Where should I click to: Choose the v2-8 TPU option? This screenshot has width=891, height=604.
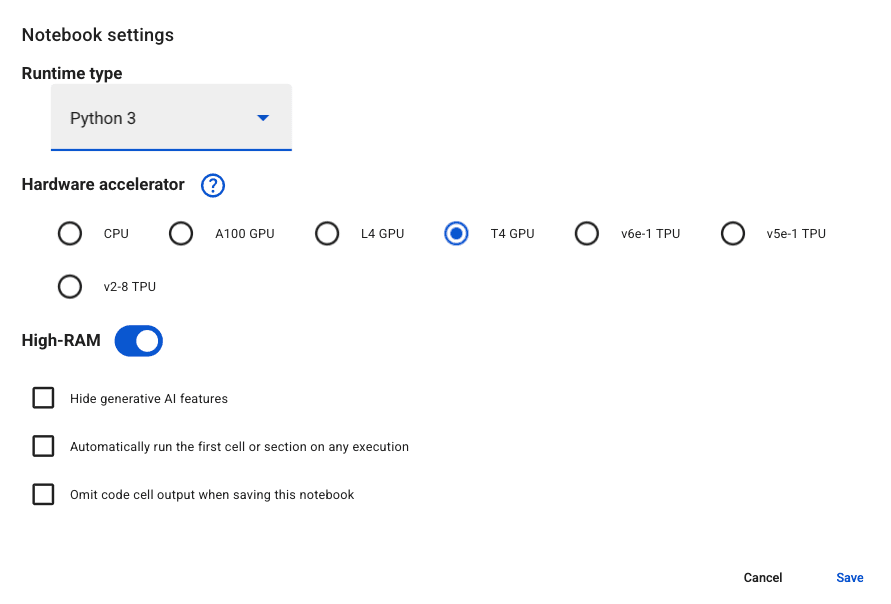70,287
